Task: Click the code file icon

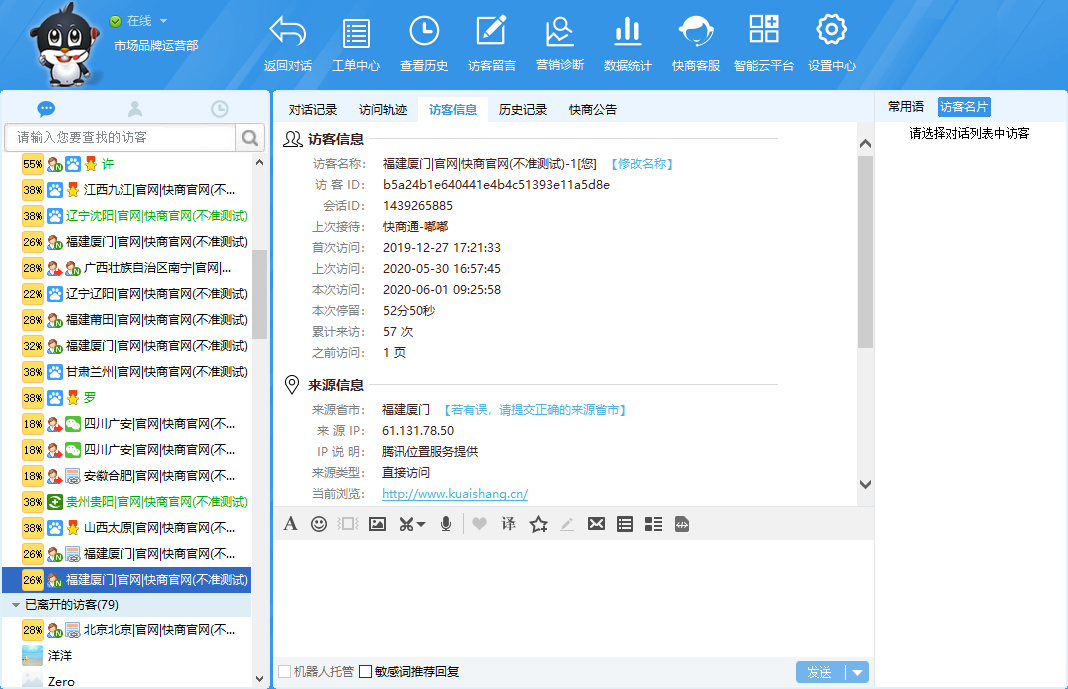Action: 682,524
